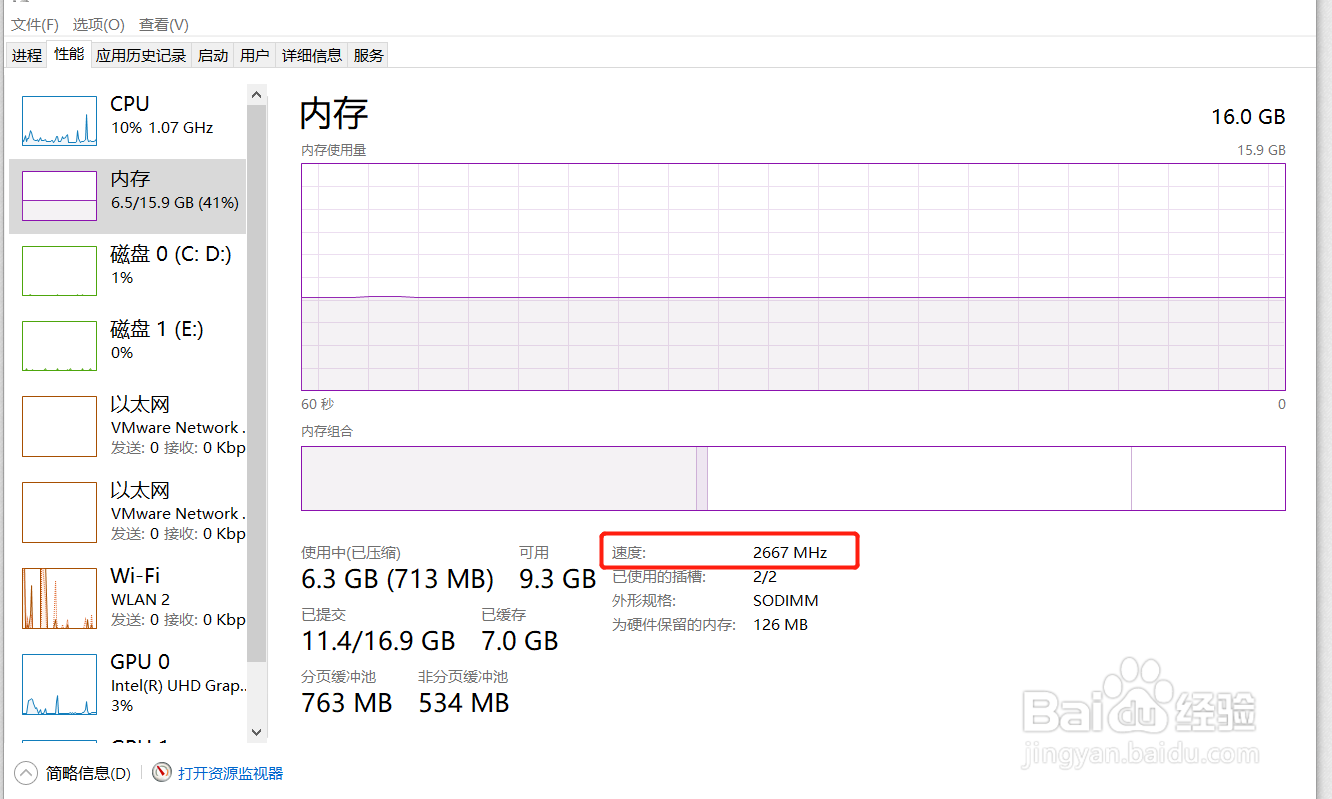The width and height of the screenshot is (1332, 799).
Task: Open the 查看(V) menu
Action: [x=164, y=24]
